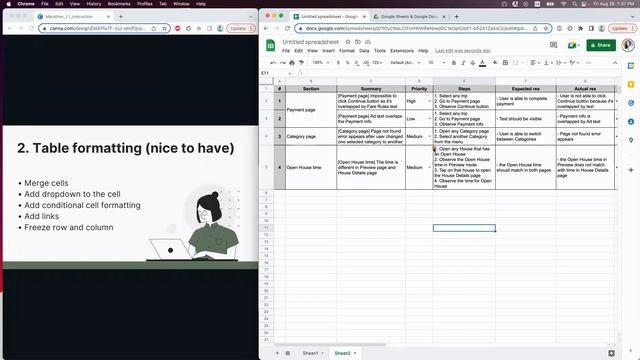Click Update button in Sheets browser window

pyautogui.click(x=622, y=28)
